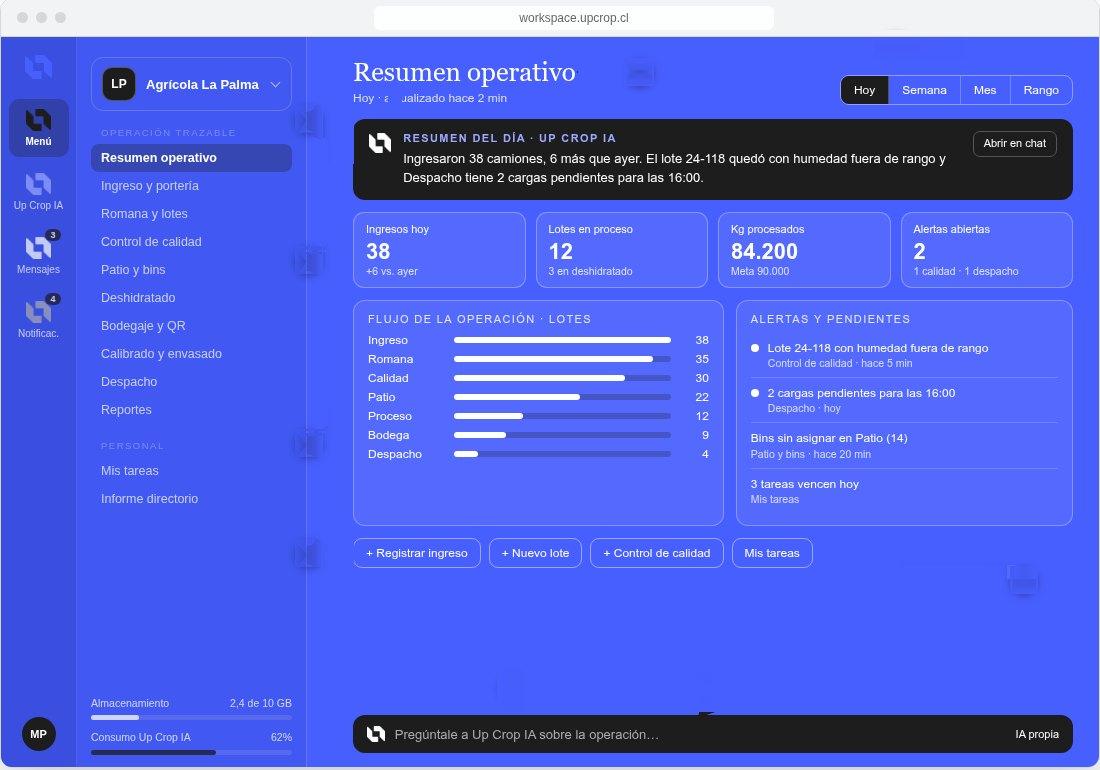Viewport: 1100px width, 770px height.
Task: Open the 3 tareas vencen hoy item
Action: point(904,491)
